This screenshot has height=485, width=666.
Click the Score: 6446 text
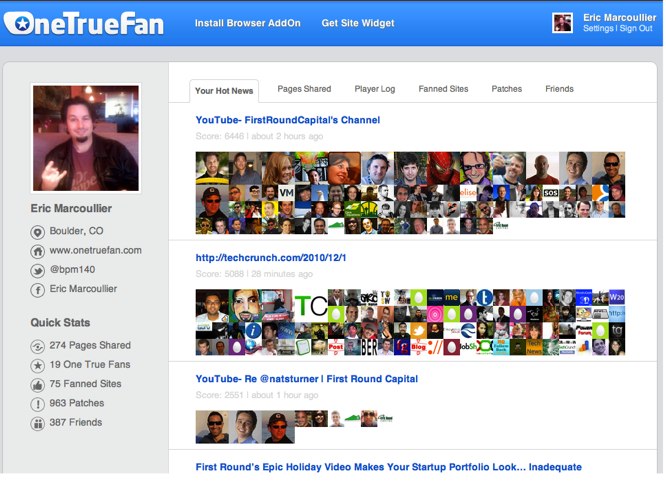click(x=220, y=136)
